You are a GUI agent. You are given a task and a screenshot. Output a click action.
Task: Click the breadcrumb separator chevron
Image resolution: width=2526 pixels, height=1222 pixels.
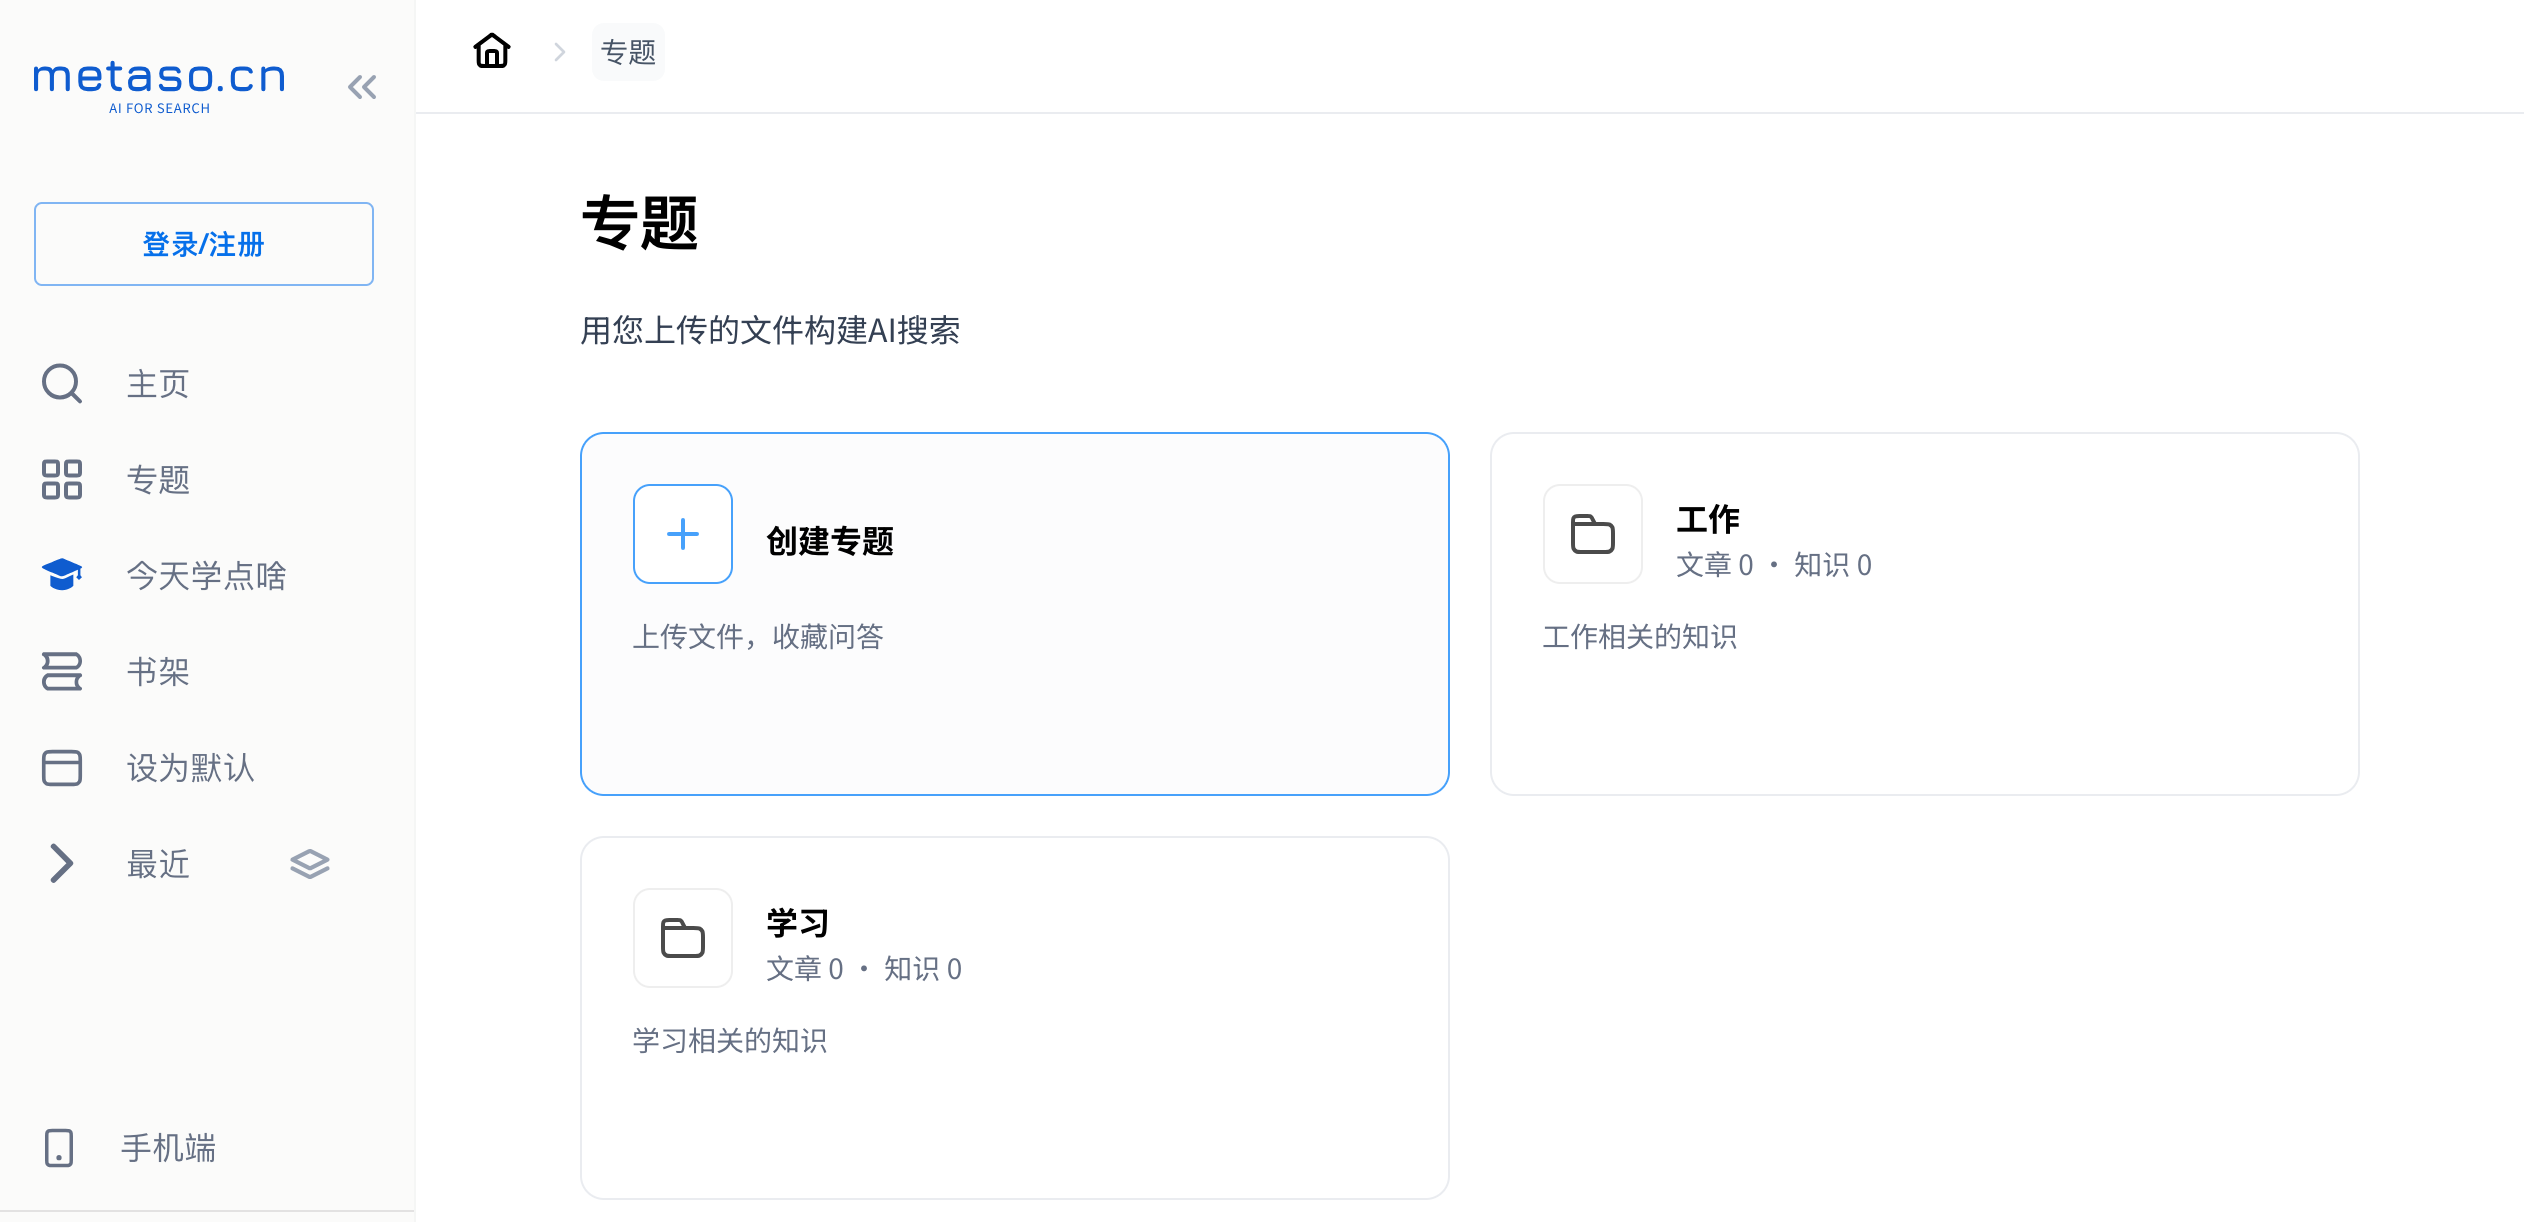click(560, 52)
